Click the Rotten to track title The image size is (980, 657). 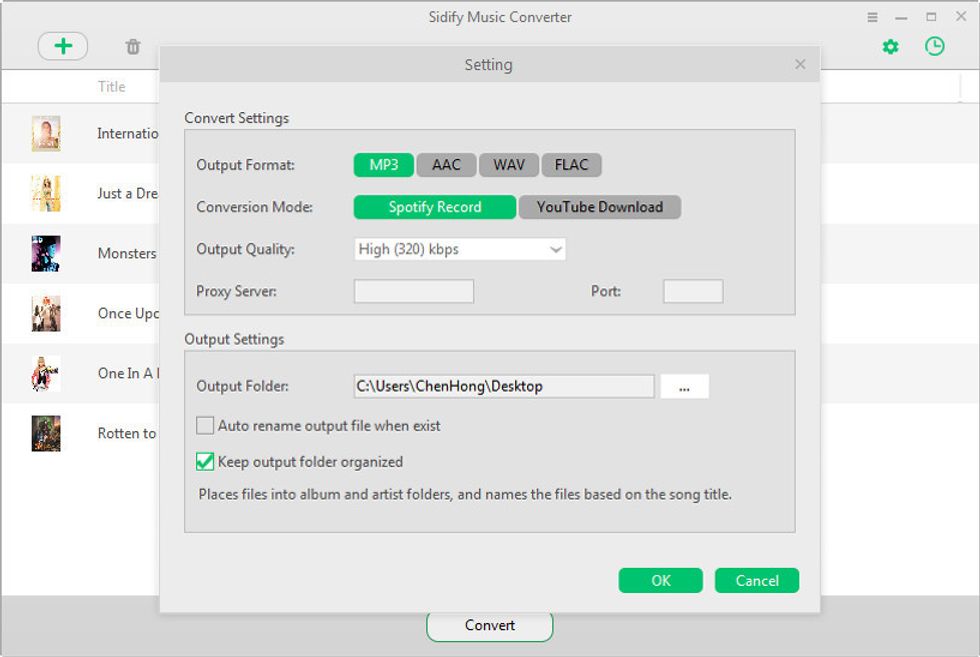(127, 433)
